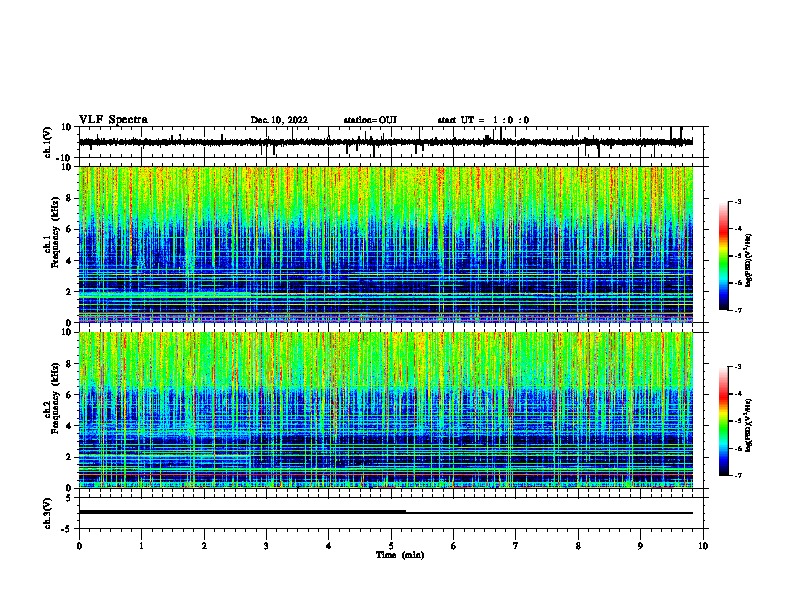Click the ch.1 spectrogram panel
This screenshot has width=792, height=612.
pos(385,244)
